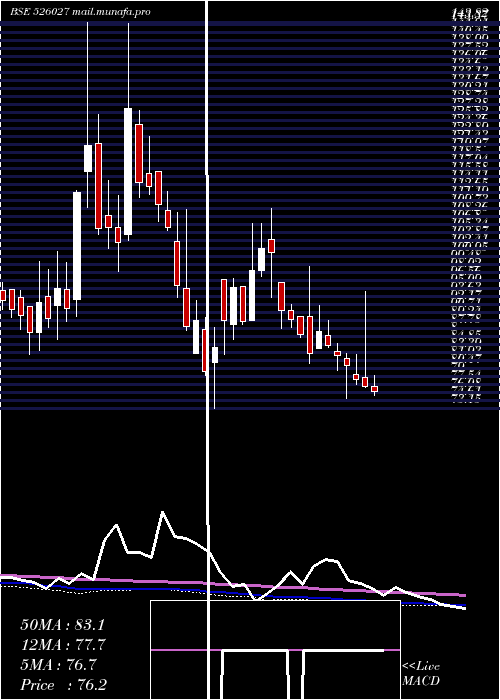Viewport: 500px width, 700px height.
Task: Select the "50MA : 83.1" readout
Action: point(62,625)
